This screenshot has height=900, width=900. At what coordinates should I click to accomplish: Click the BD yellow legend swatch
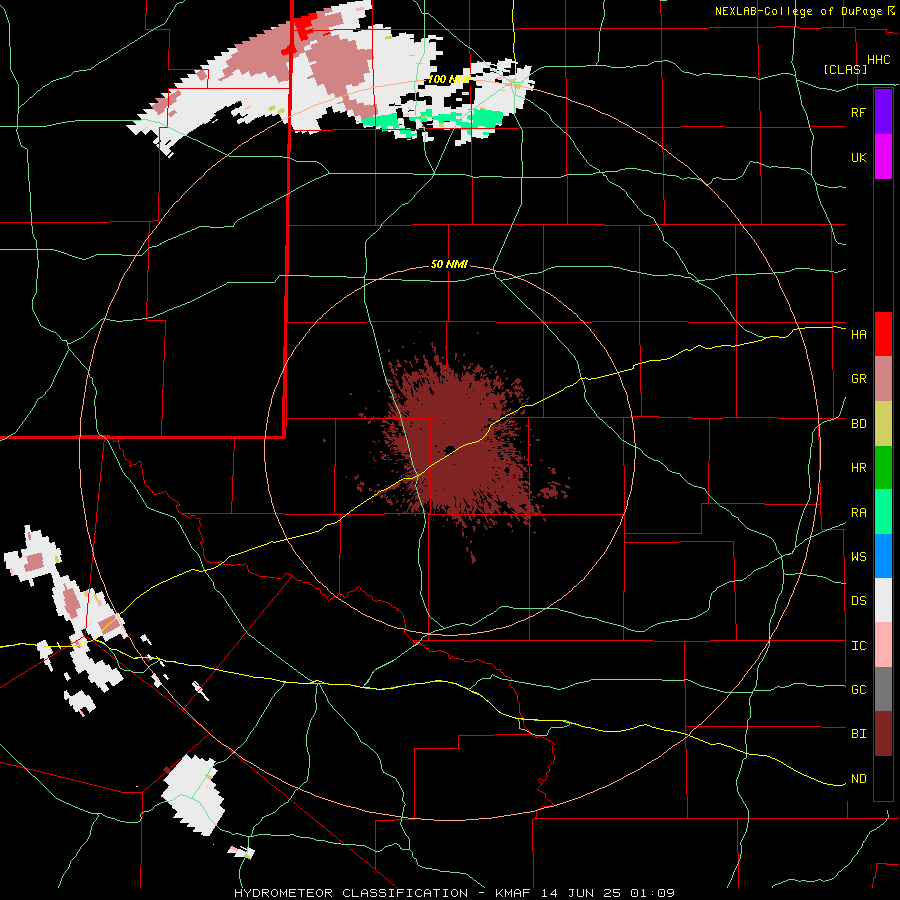tap(883, 423)
